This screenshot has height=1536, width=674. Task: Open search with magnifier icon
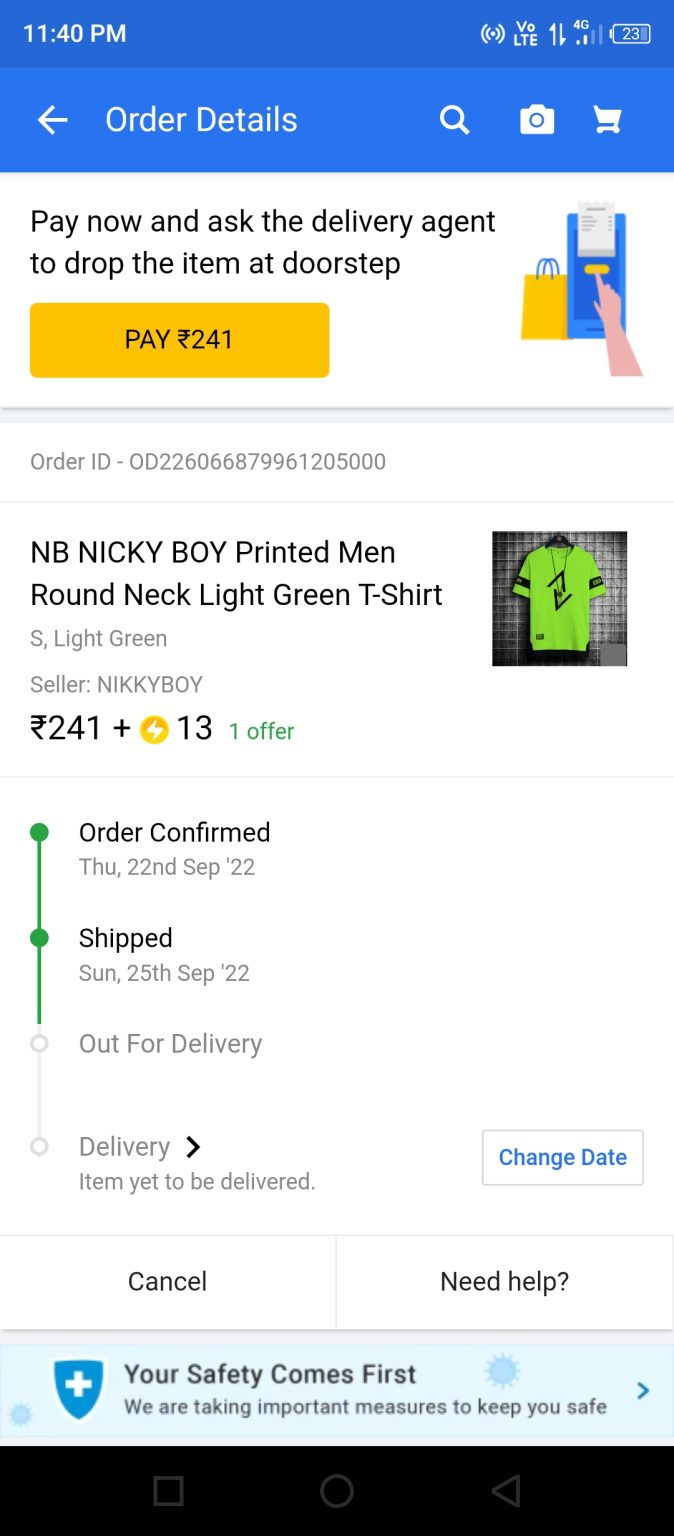coord(455,120)
